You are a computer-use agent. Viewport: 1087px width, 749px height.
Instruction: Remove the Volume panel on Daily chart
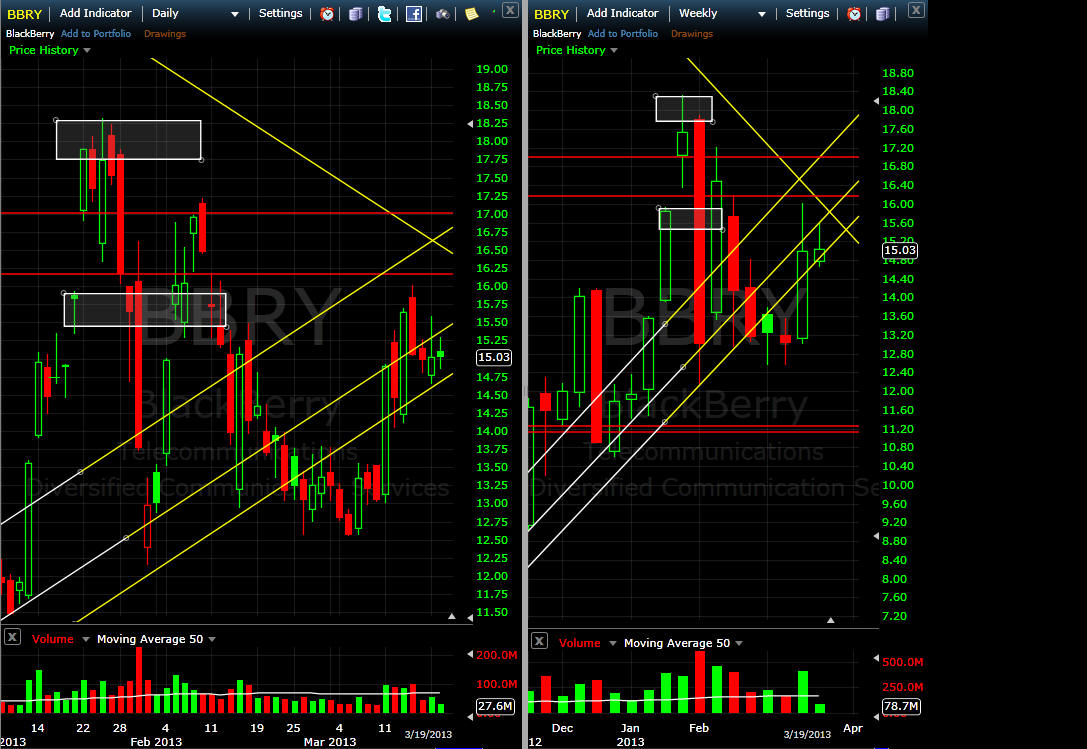click(12, 637)
